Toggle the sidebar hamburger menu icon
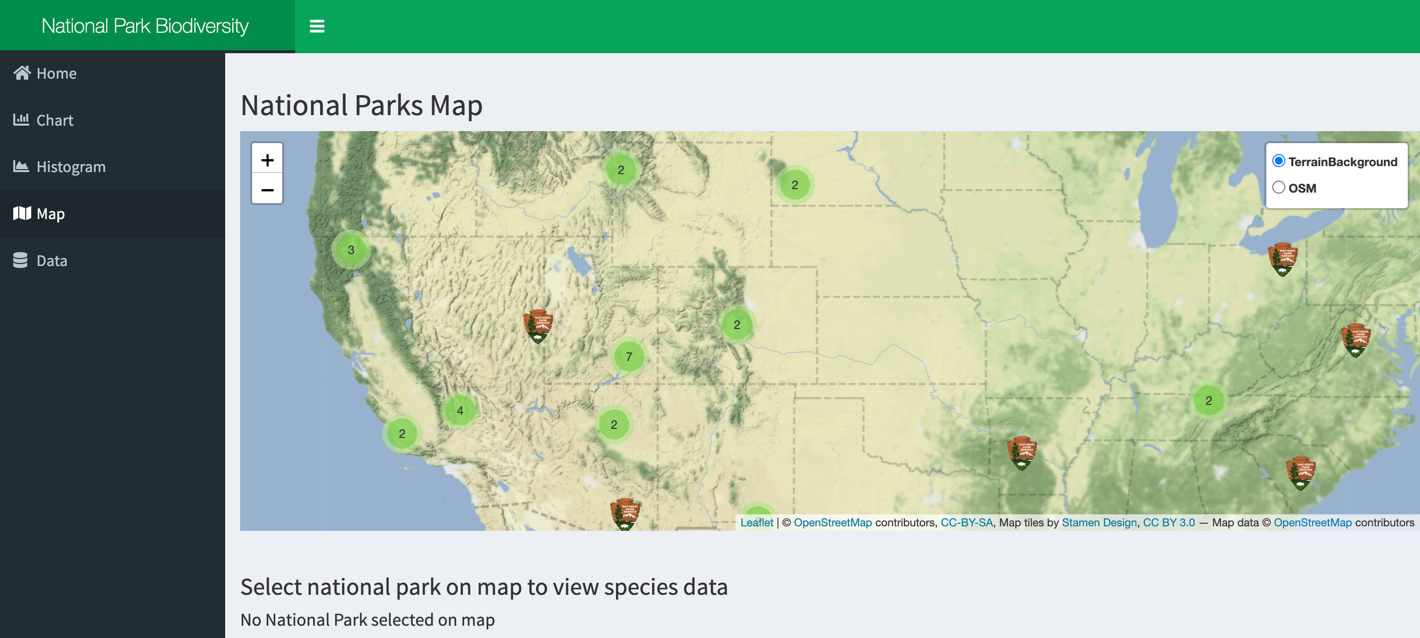The width and height of the screenshot is (1420, 638). click(x=317, y=27)
